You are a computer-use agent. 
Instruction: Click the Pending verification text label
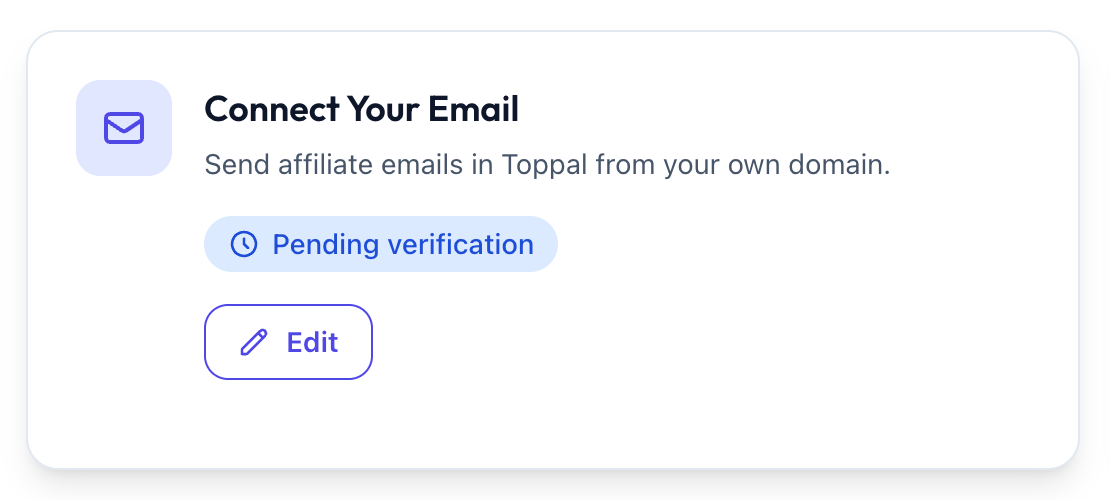(403, 245)
